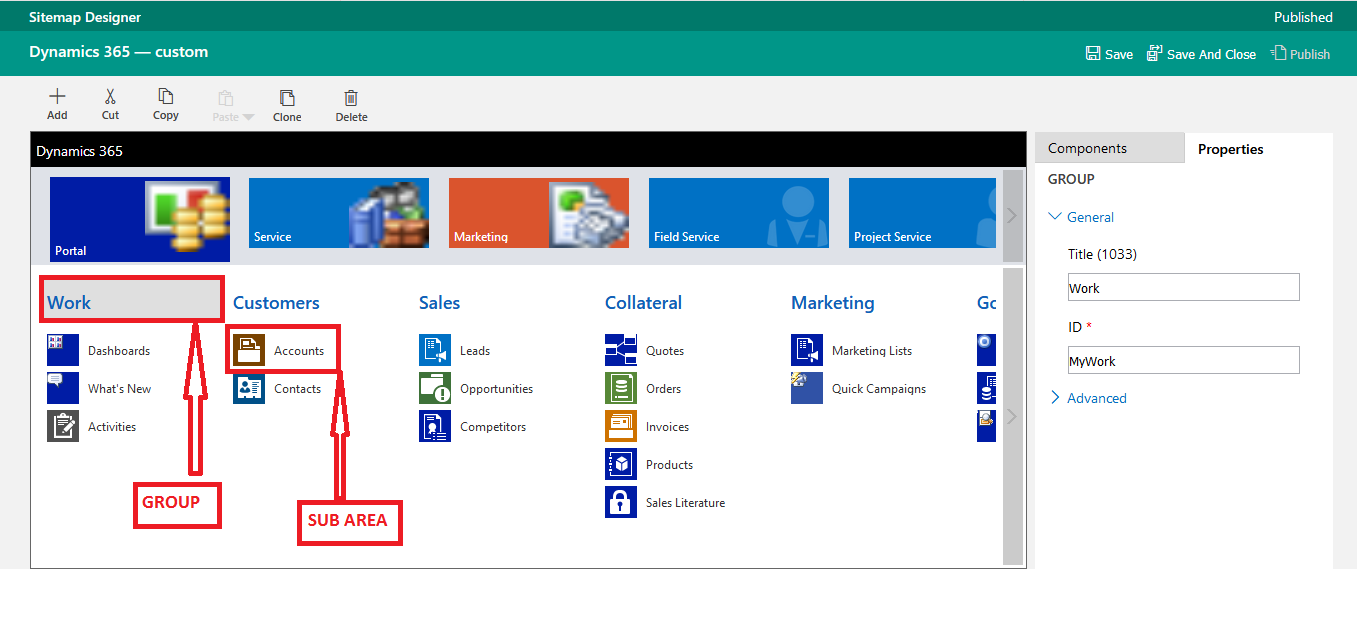Select the Sales Literature label
This screenshot has height=623, width=1357.
(685, 503)
